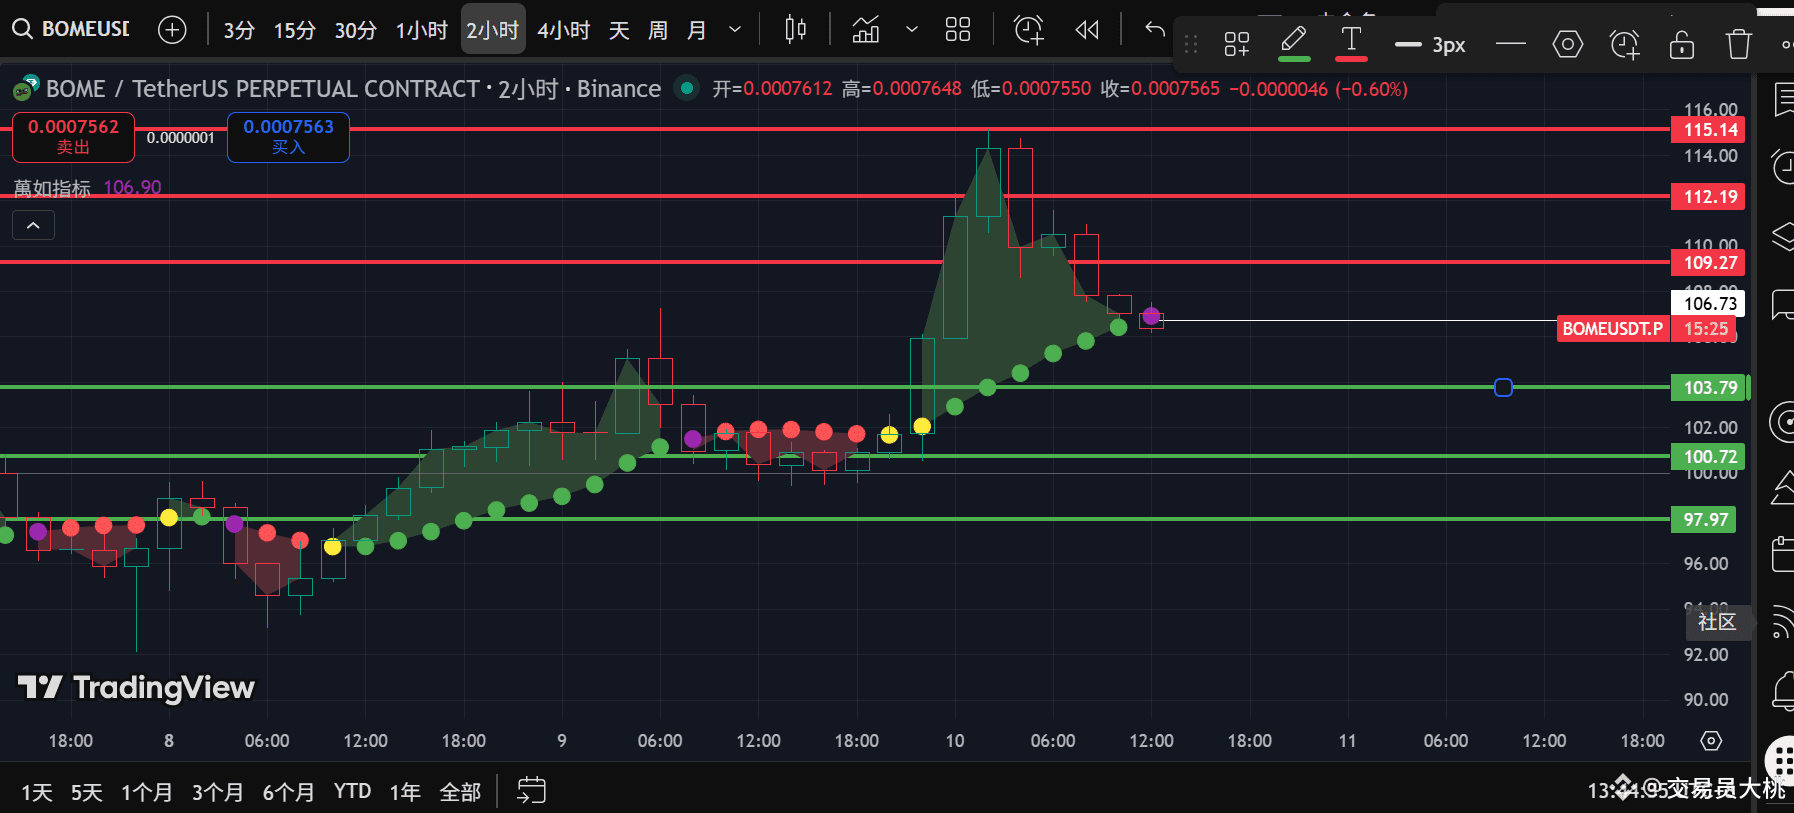The image size is (1794, 813).
Task: Create an alert using the top toolbar alarm icon
Action: 1028,30
